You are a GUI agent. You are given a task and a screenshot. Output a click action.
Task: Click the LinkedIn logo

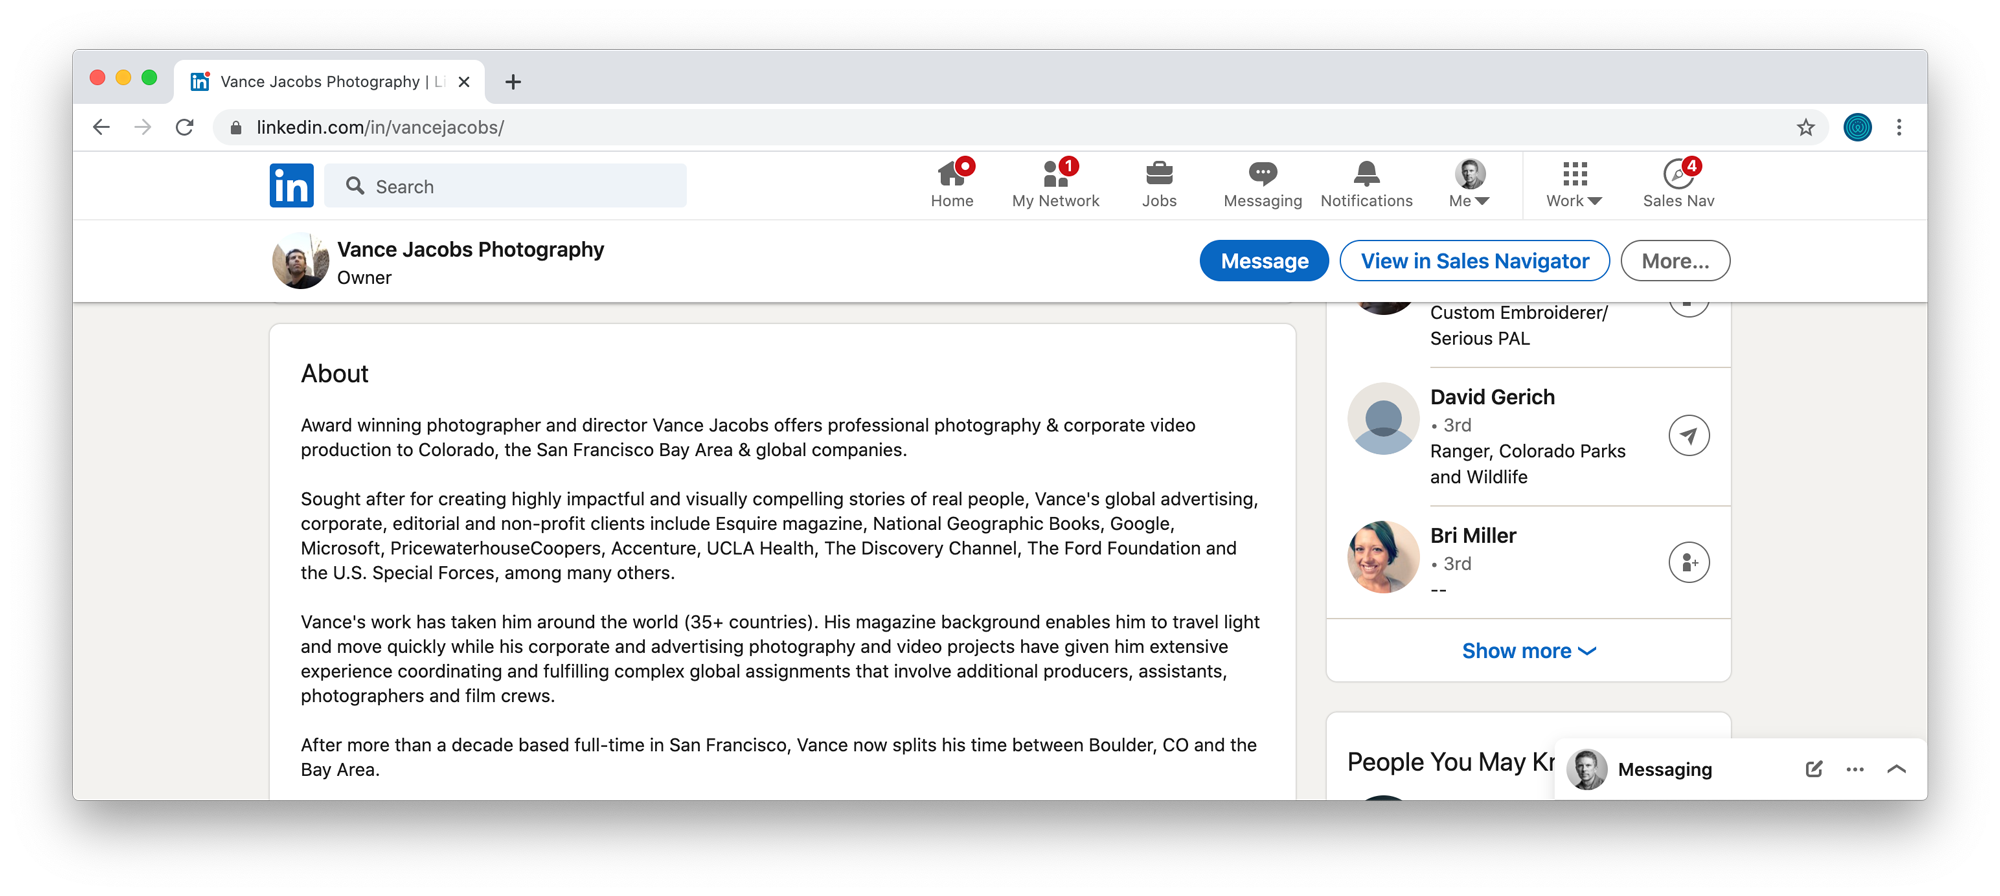tap(291, 186)
